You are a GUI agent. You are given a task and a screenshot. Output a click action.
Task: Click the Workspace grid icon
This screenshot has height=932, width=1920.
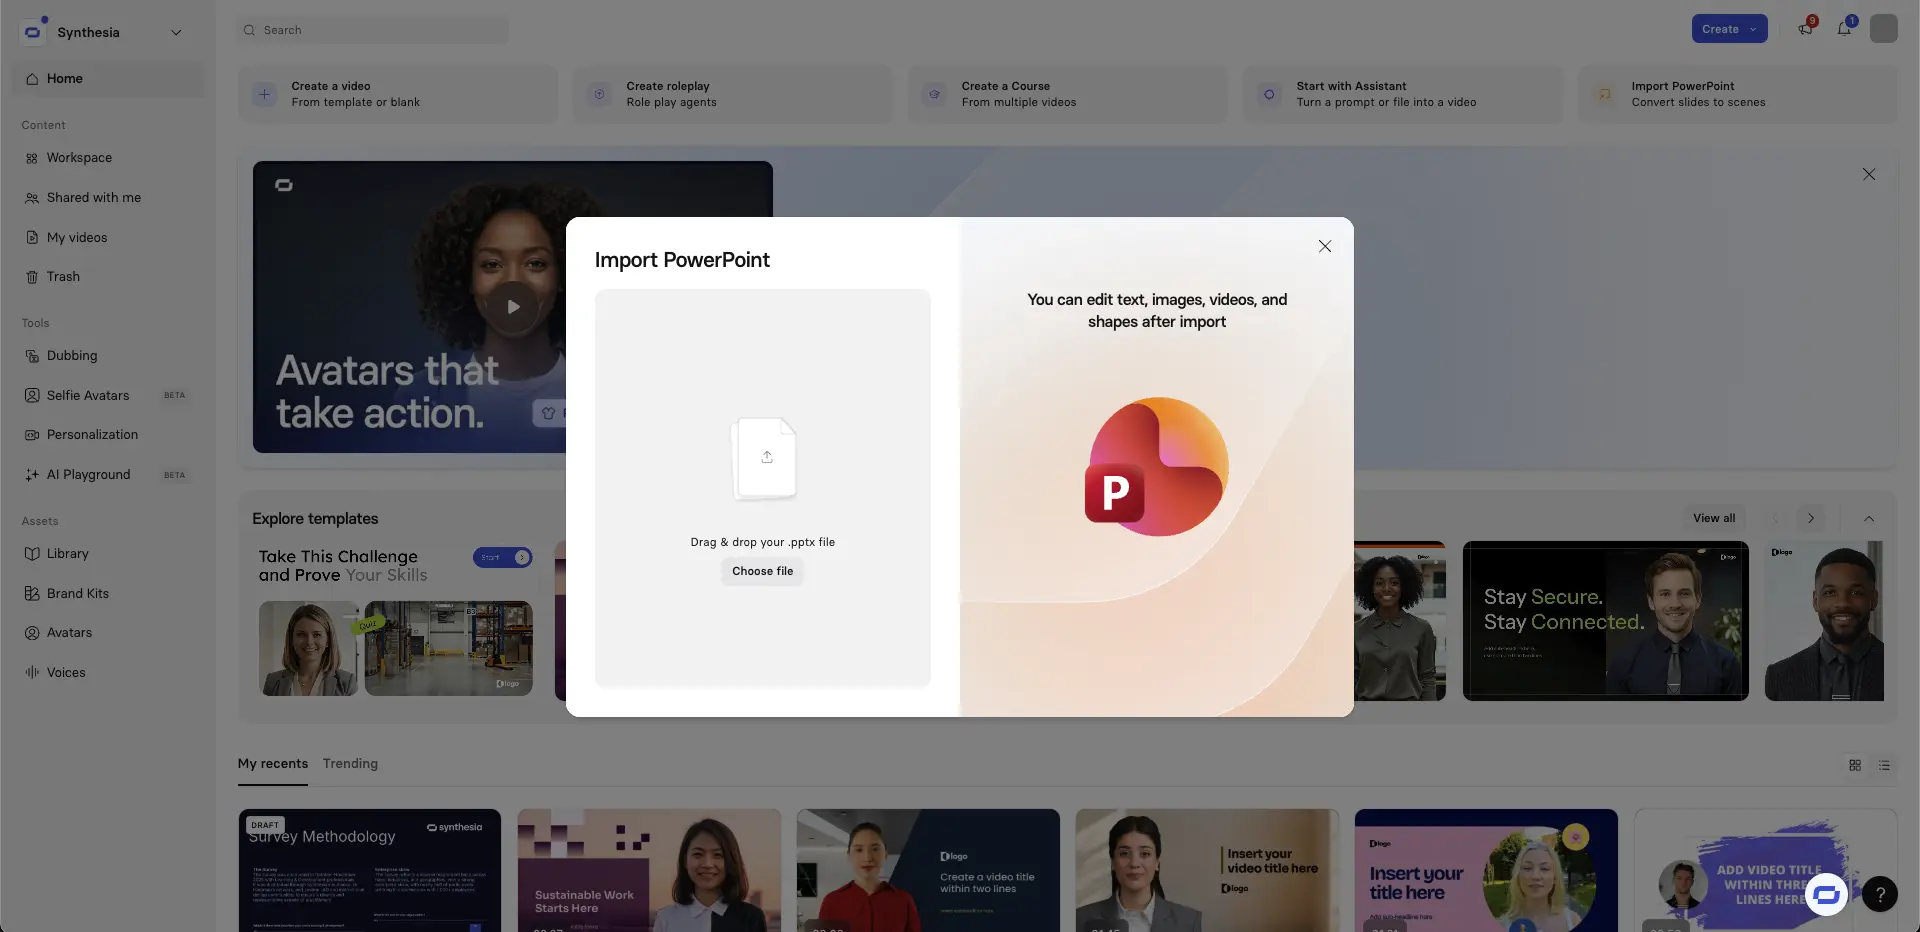point(32,158)
